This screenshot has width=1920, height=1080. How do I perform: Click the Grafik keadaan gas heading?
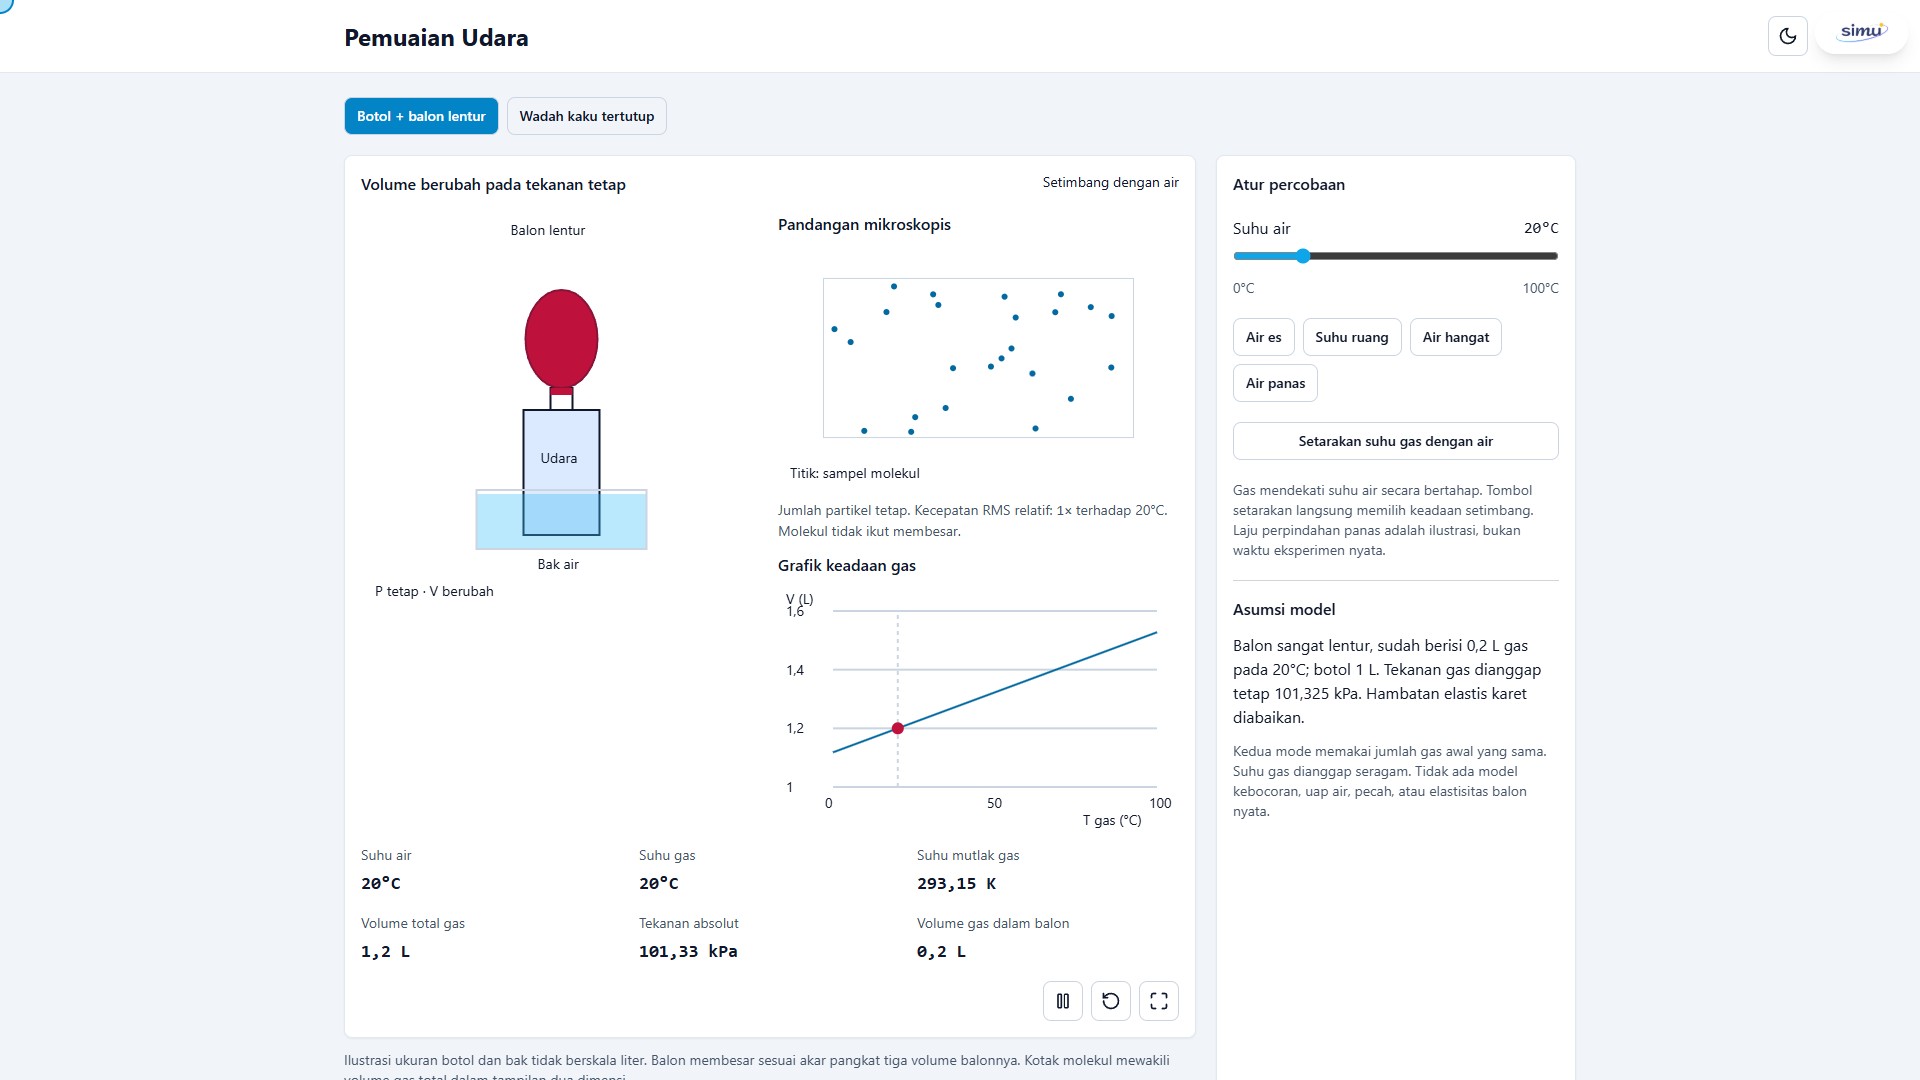(846, 565)
